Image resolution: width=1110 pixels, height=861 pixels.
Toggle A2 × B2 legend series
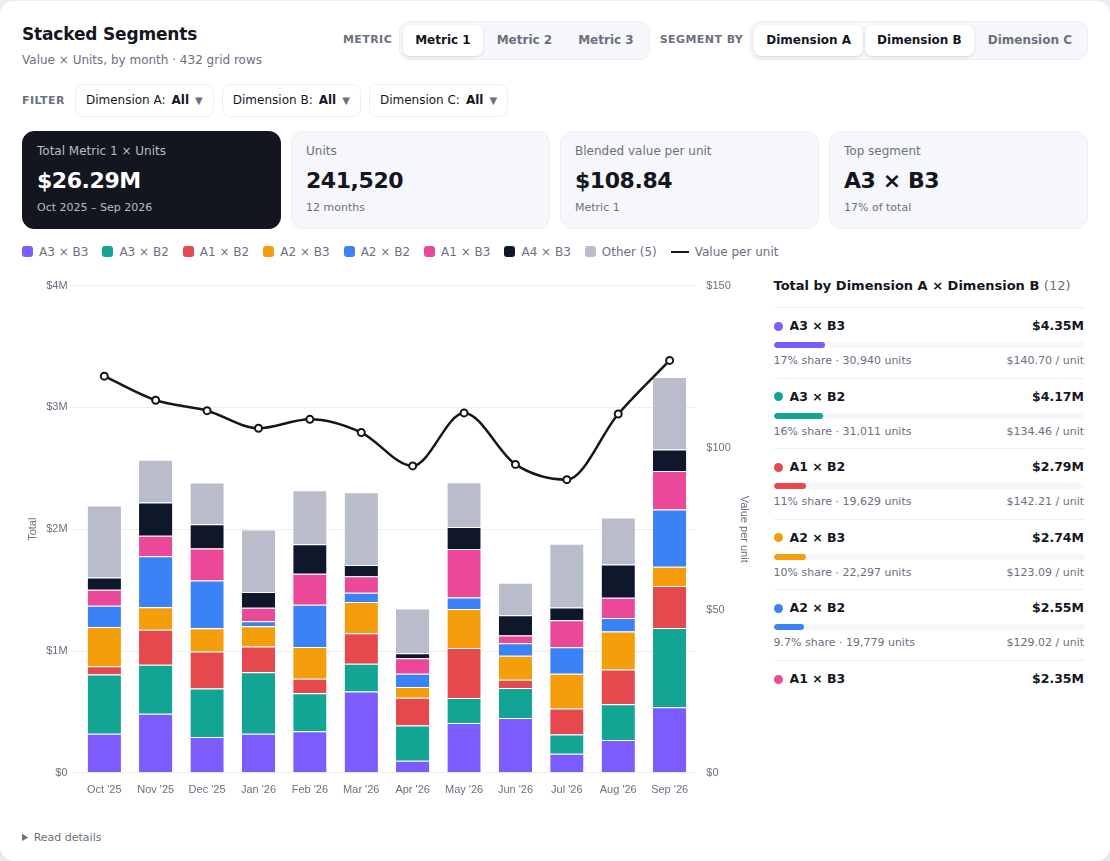point(377,251)
